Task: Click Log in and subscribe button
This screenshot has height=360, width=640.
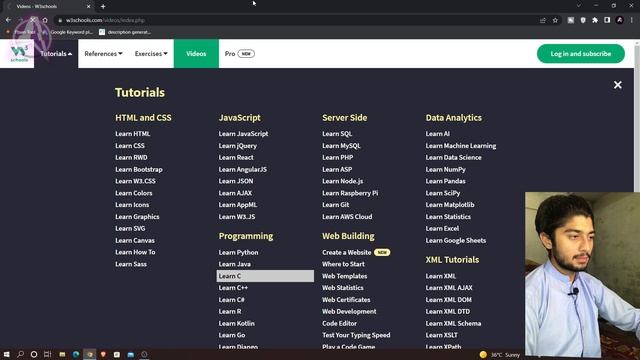Action: pyautogui.click(x=580, y=53)
